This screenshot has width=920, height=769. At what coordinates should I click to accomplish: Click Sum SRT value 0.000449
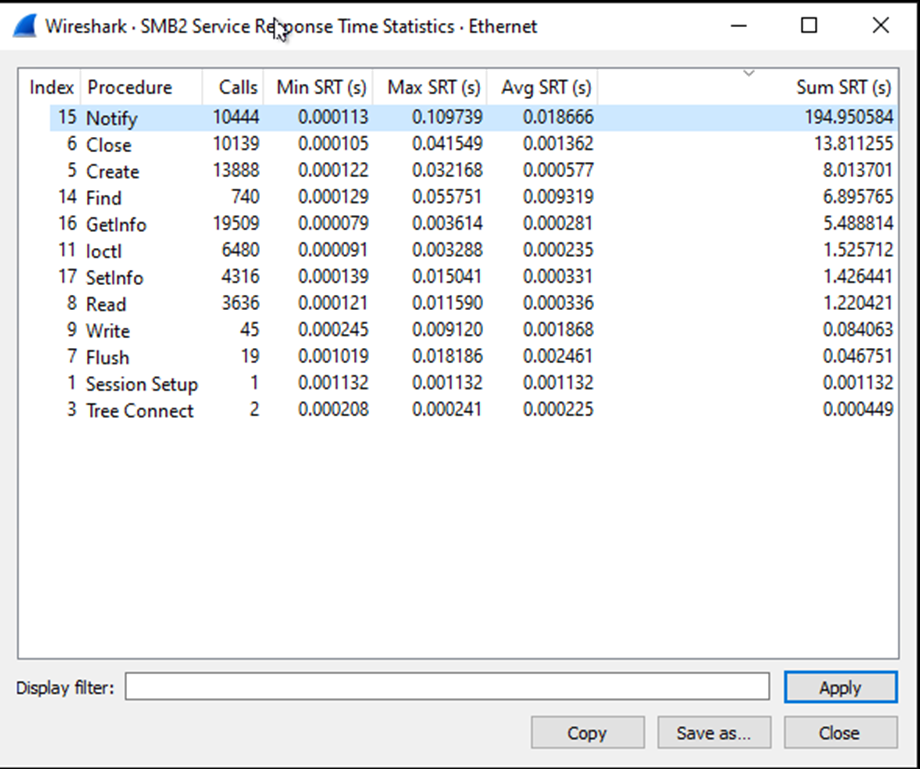click(x=858, y=409)
